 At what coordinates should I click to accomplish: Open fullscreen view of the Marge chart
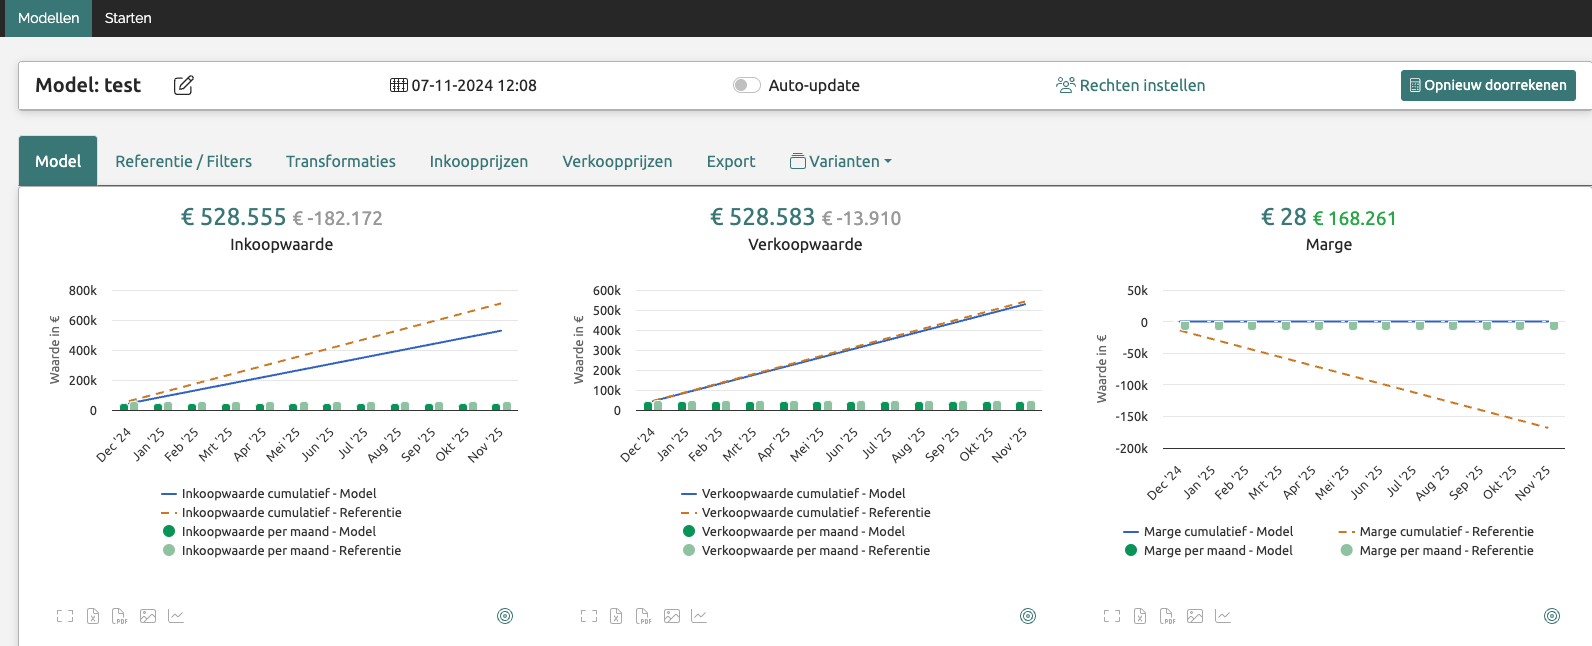(1112, 616)
